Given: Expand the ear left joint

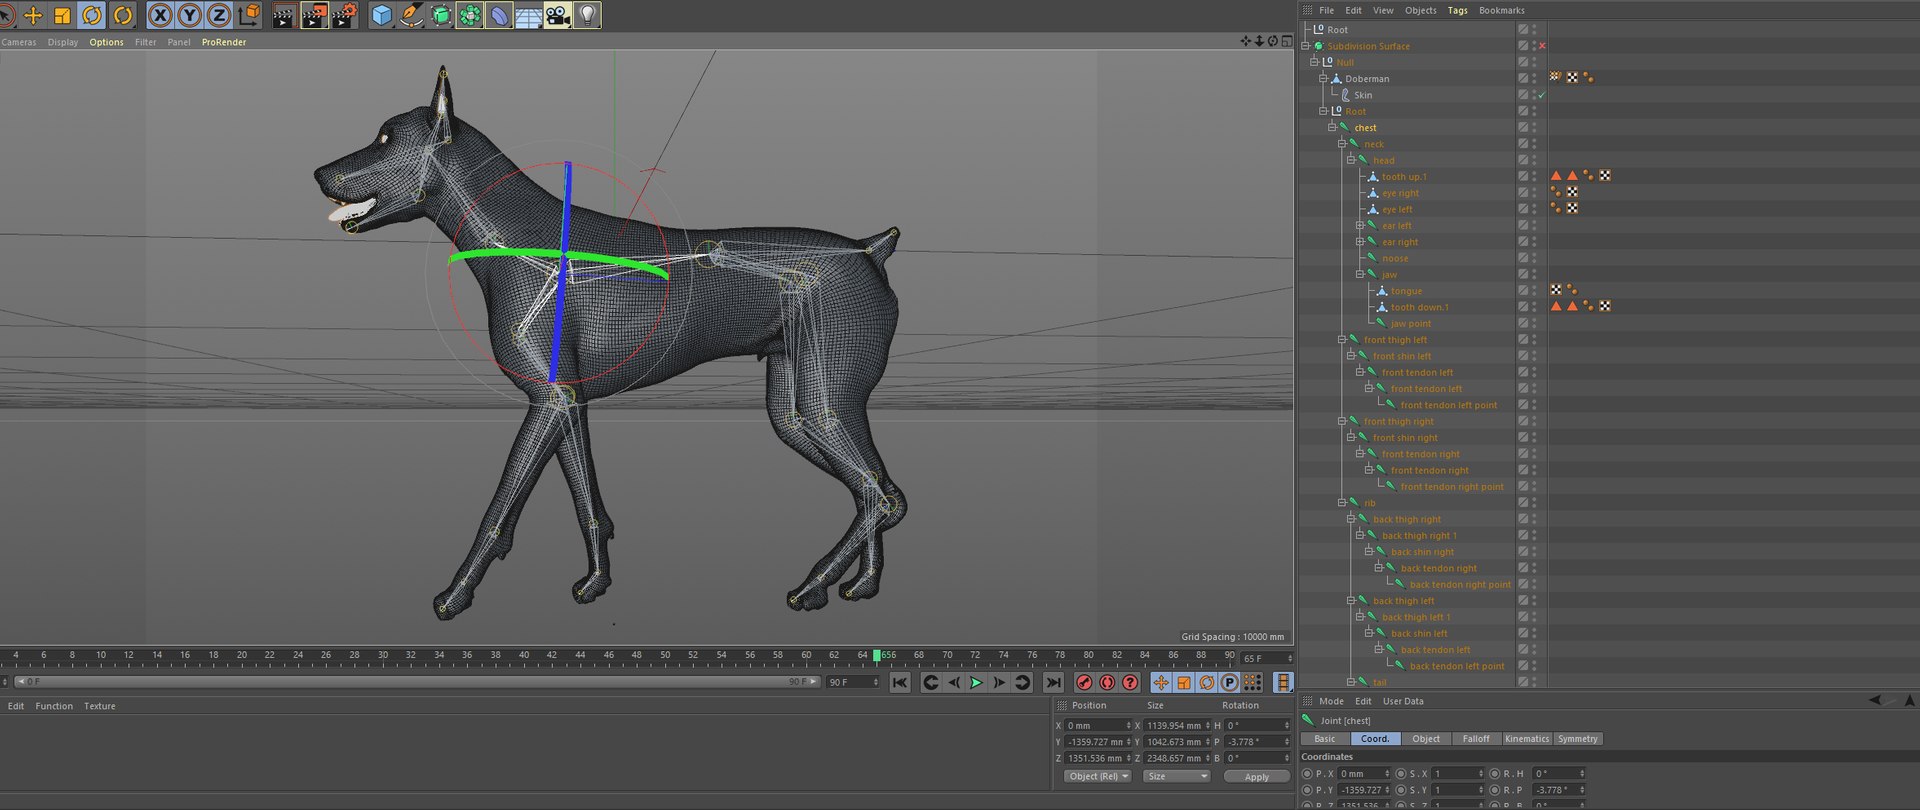Looking at the screenshot, I should click(1360, 225).
